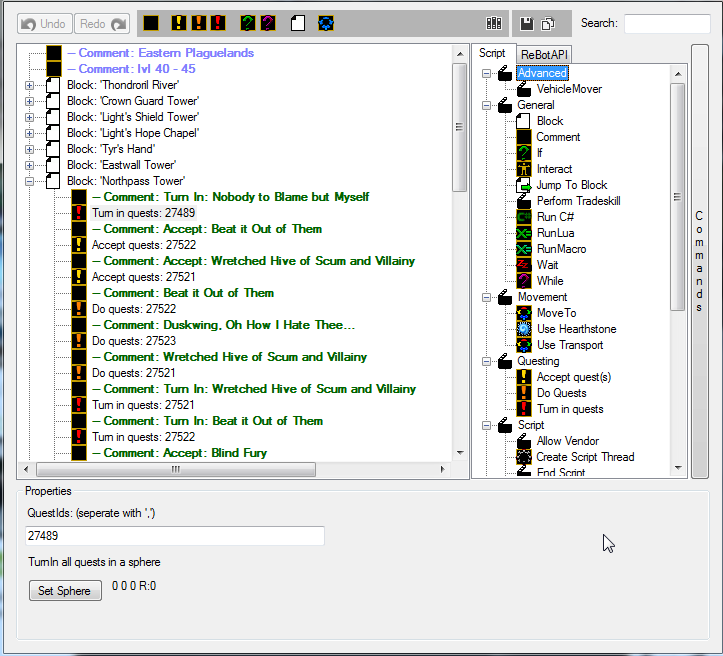Screen dimensions: 723x656
Task: Click the red exclamation Turn-in icon in the toolbar
Action: 218,23
